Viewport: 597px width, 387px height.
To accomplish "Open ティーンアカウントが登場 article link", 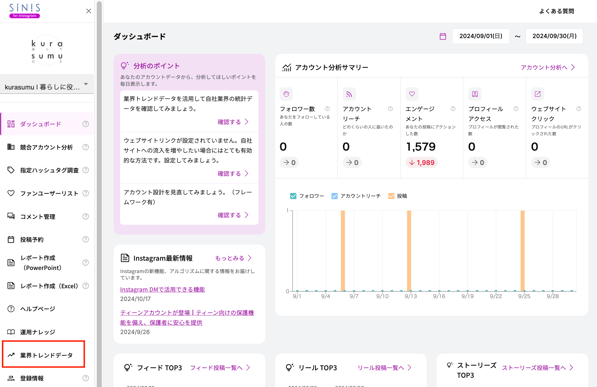I will coord(187,318).
